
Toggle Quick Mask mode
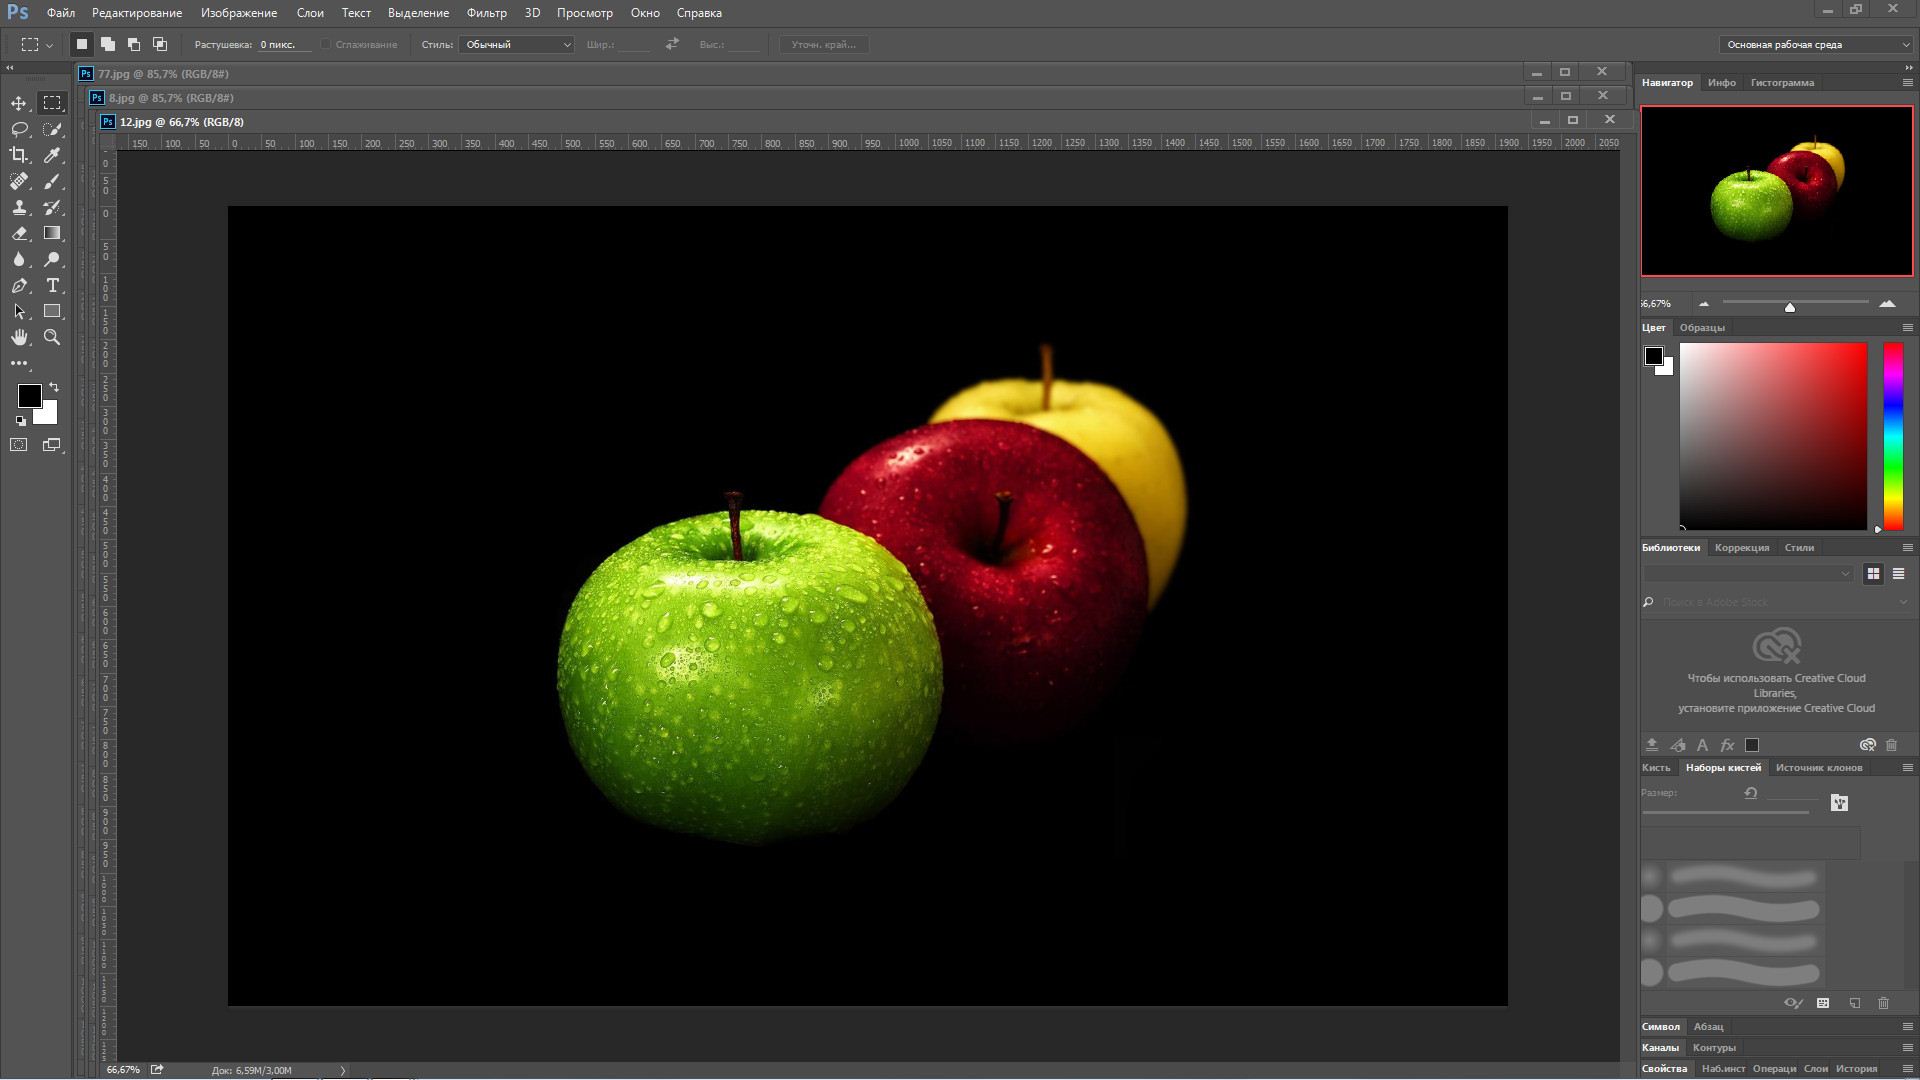pyautogui.click(x=19, y=445)
